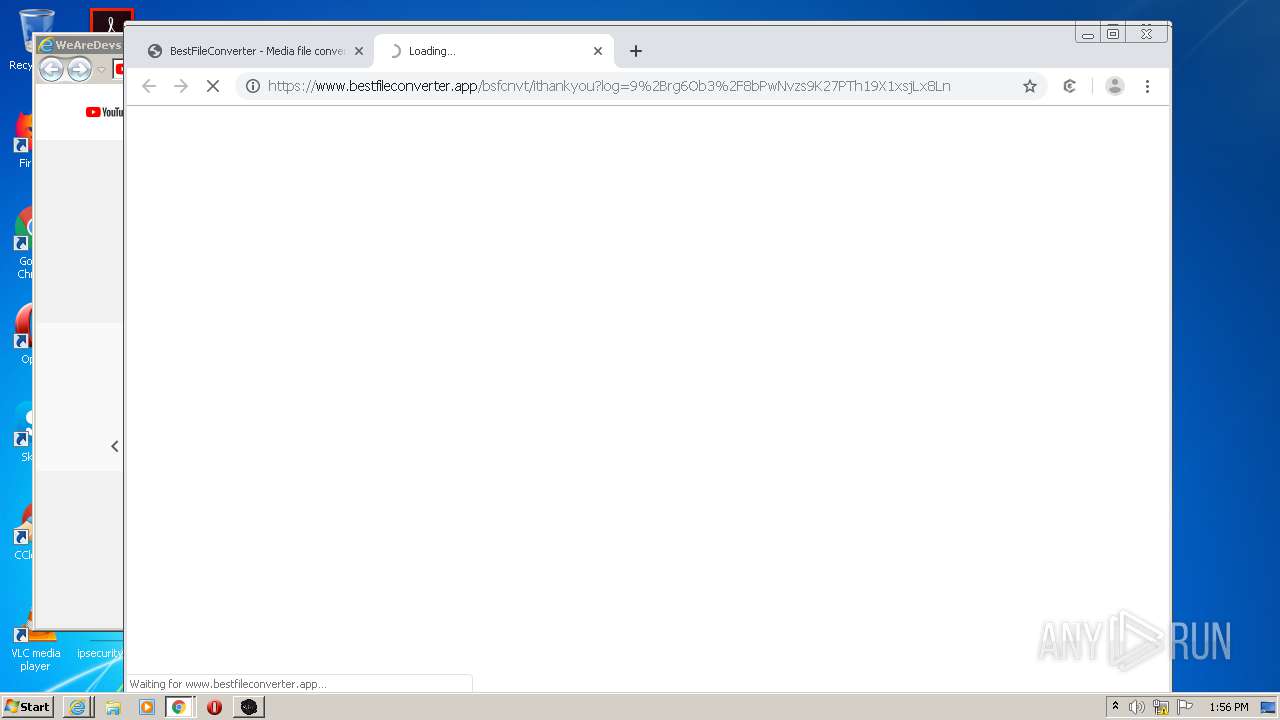
Task: Open Internet Explorer from the taskbar
Action: coord(78,707)
